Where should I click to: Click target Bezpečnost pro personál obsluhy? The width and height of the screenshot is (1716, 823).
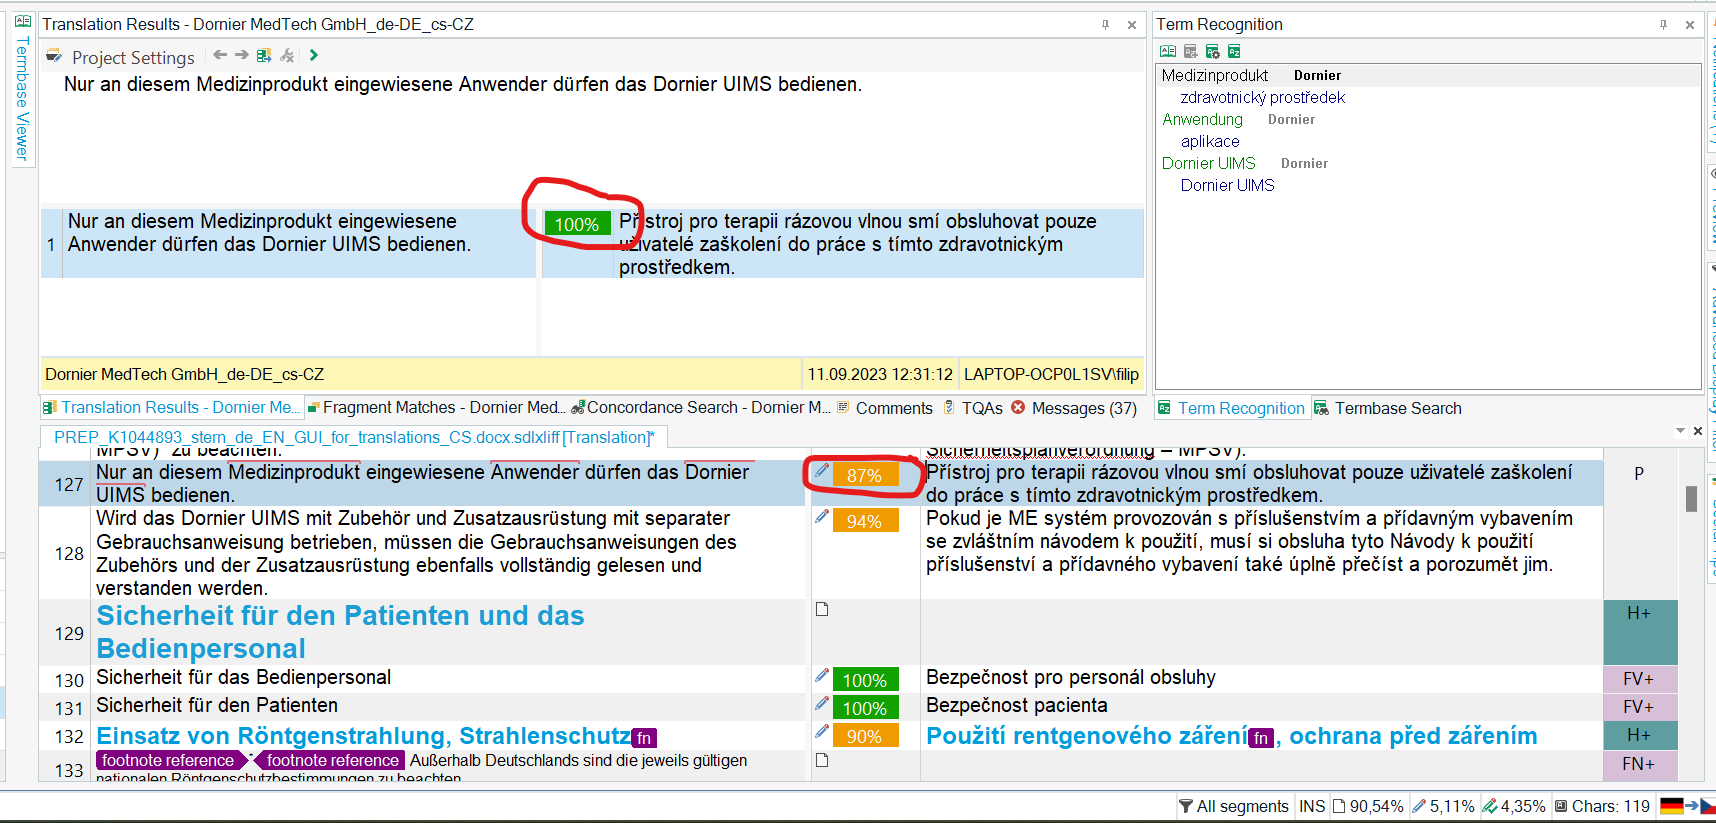coord(1070,677)
